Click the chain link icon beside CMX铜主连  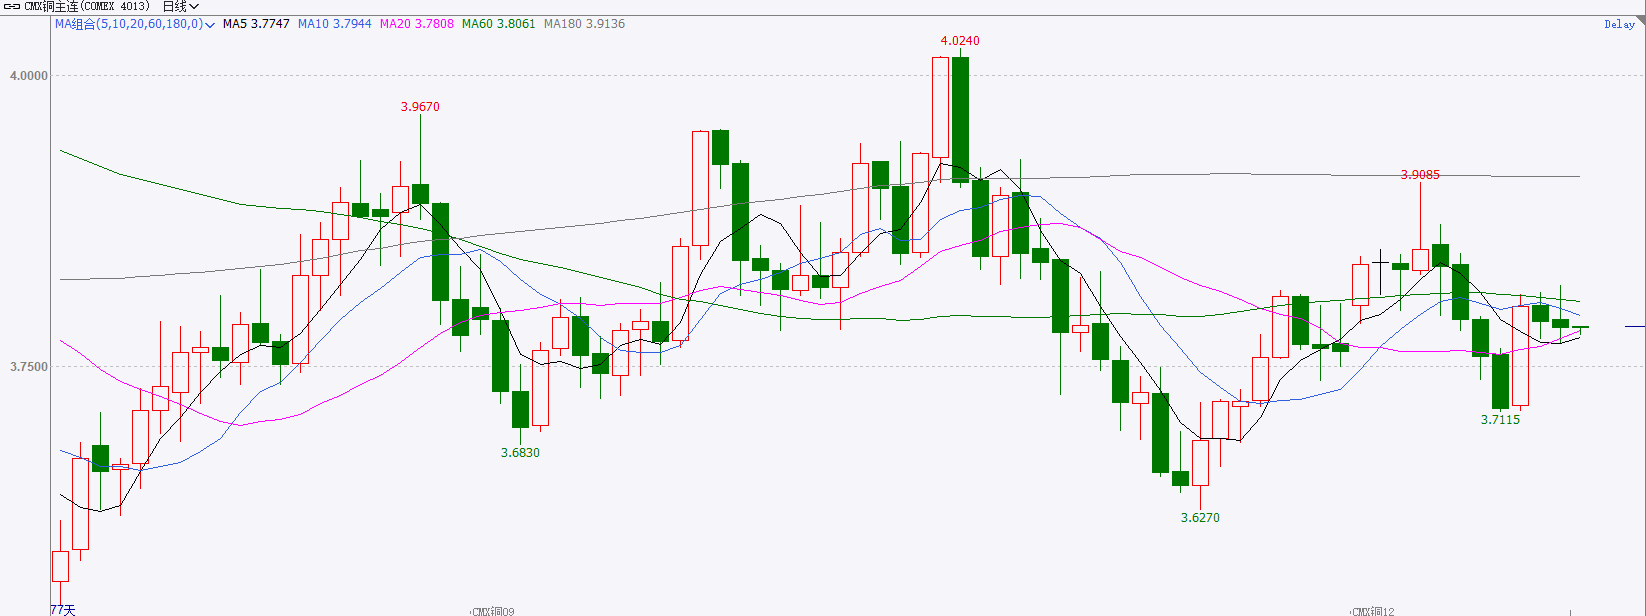tap(12, 7)
